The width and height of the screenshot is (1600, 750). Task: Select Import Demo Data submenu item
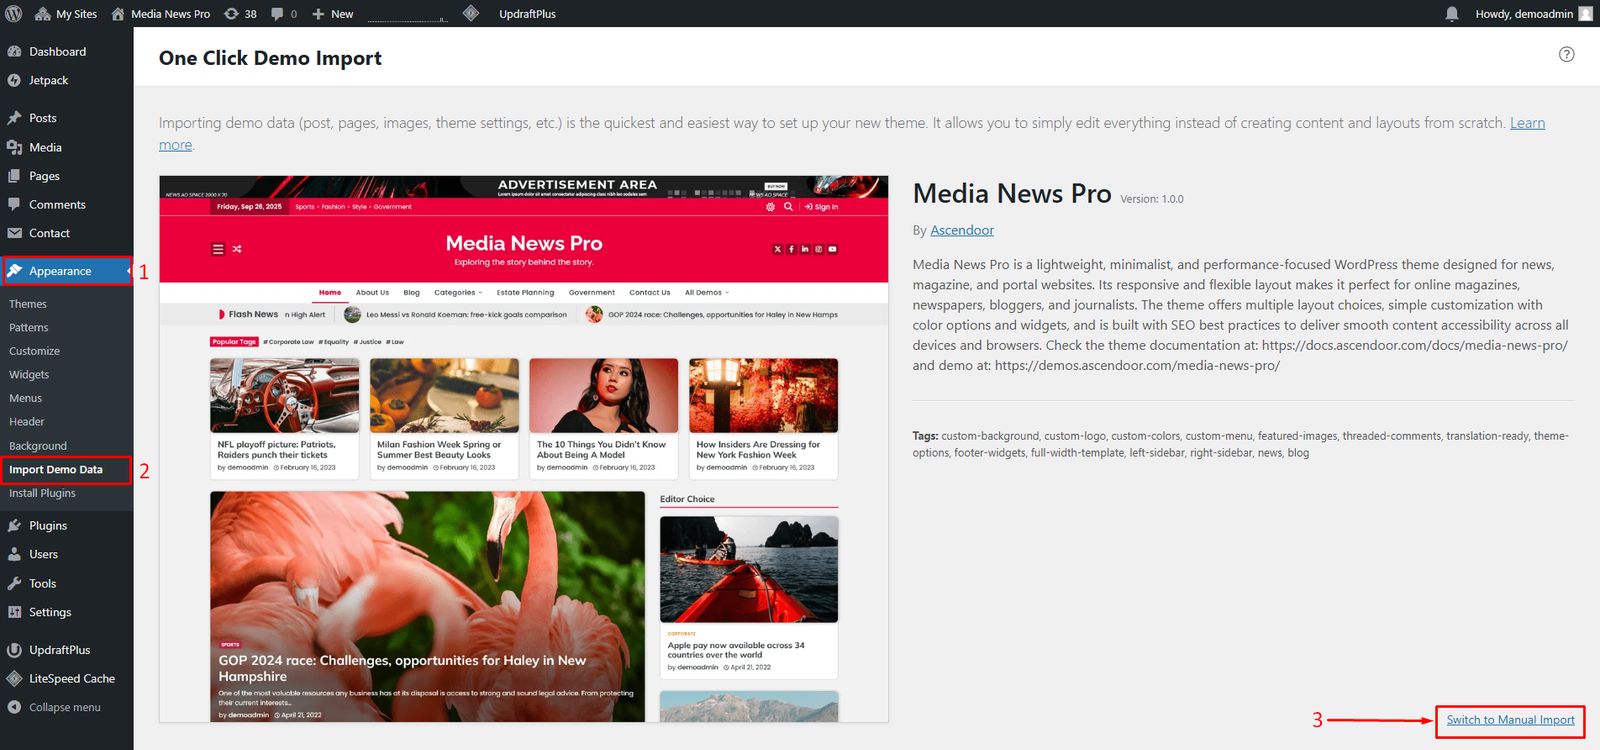(56, 470)
